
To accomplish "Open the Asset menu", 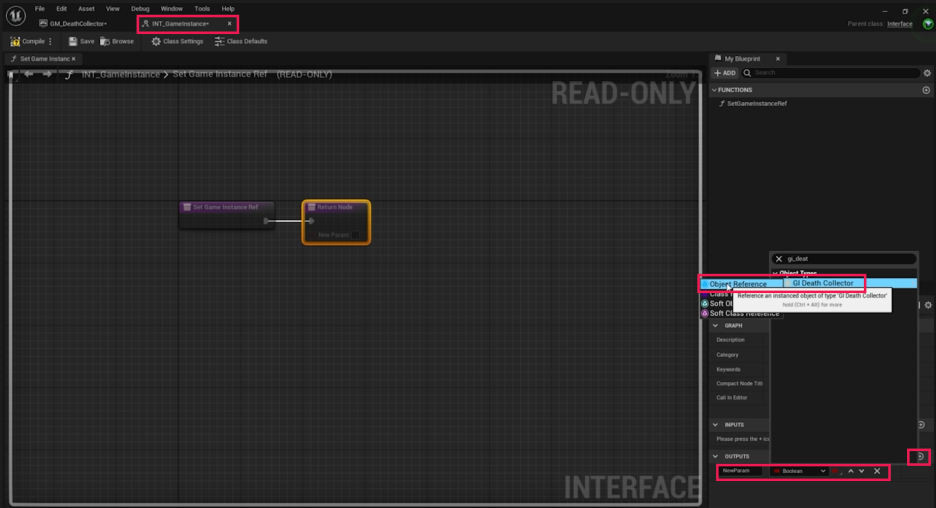I will (86, 9).
